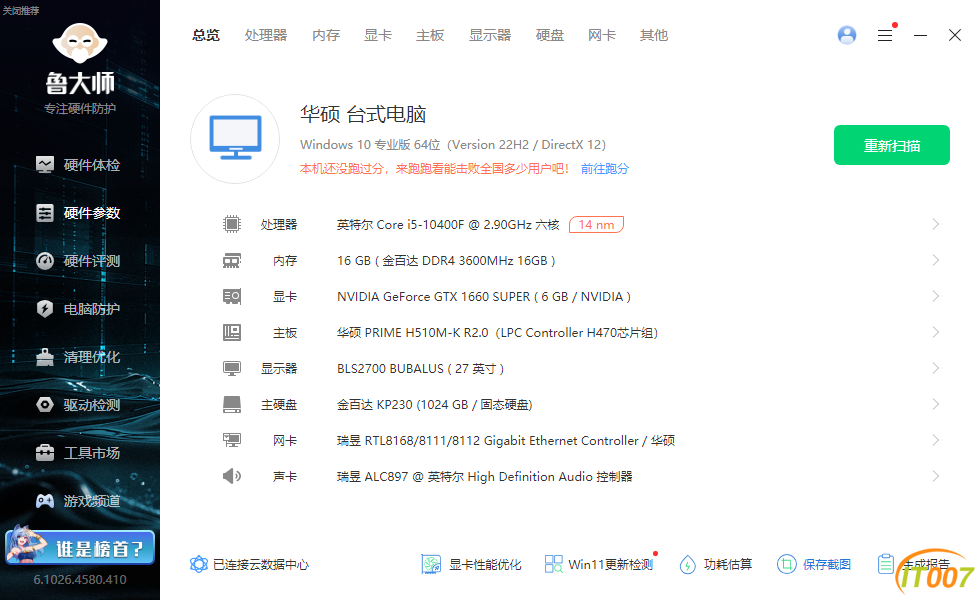
Task: Click the 谁是榜首? banner
Action: click(x=80, y=546)
